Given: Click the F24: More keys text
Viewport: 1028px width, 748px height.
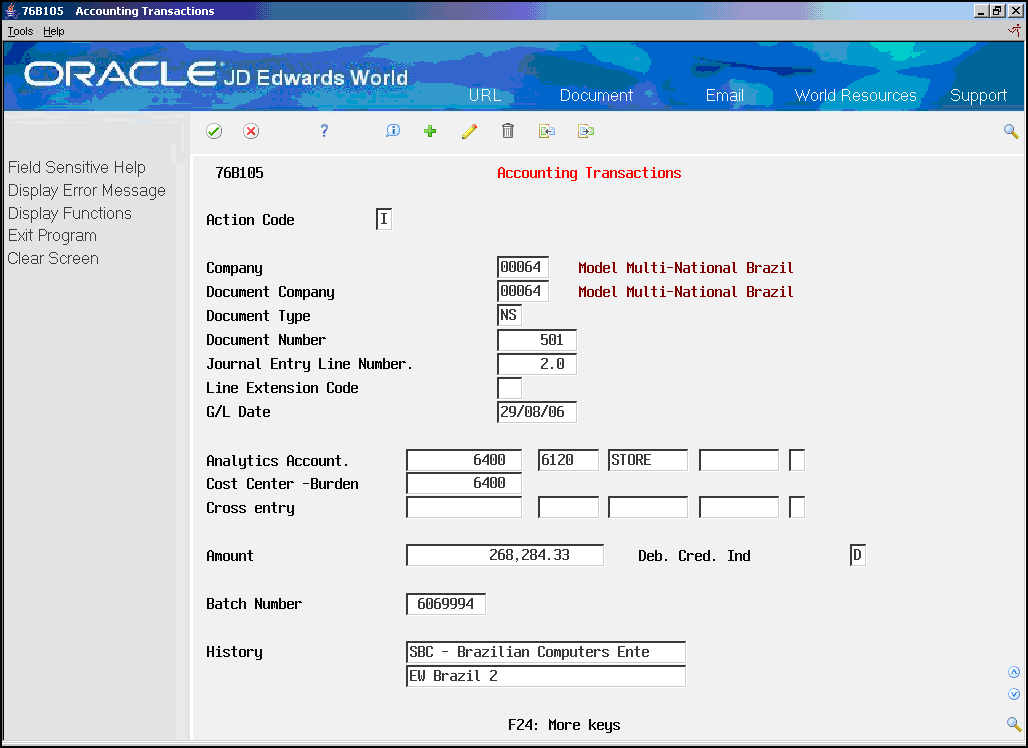Looking at the screenshot, I should pos(564,725).
